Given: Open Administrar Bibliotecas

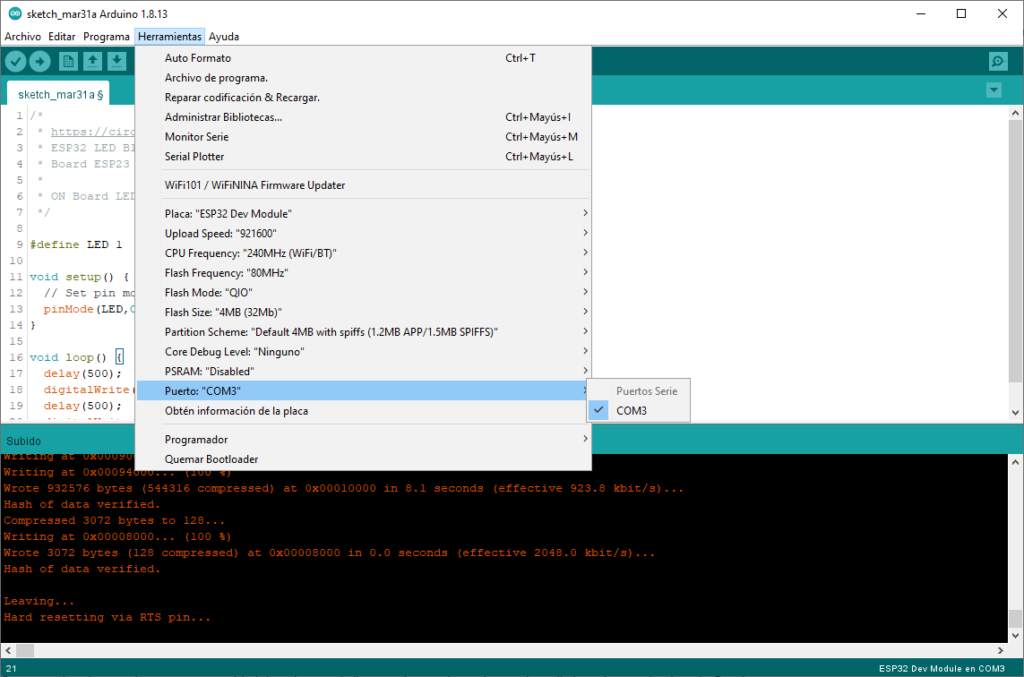Looking at the screenshot, I should coord(364,117).
